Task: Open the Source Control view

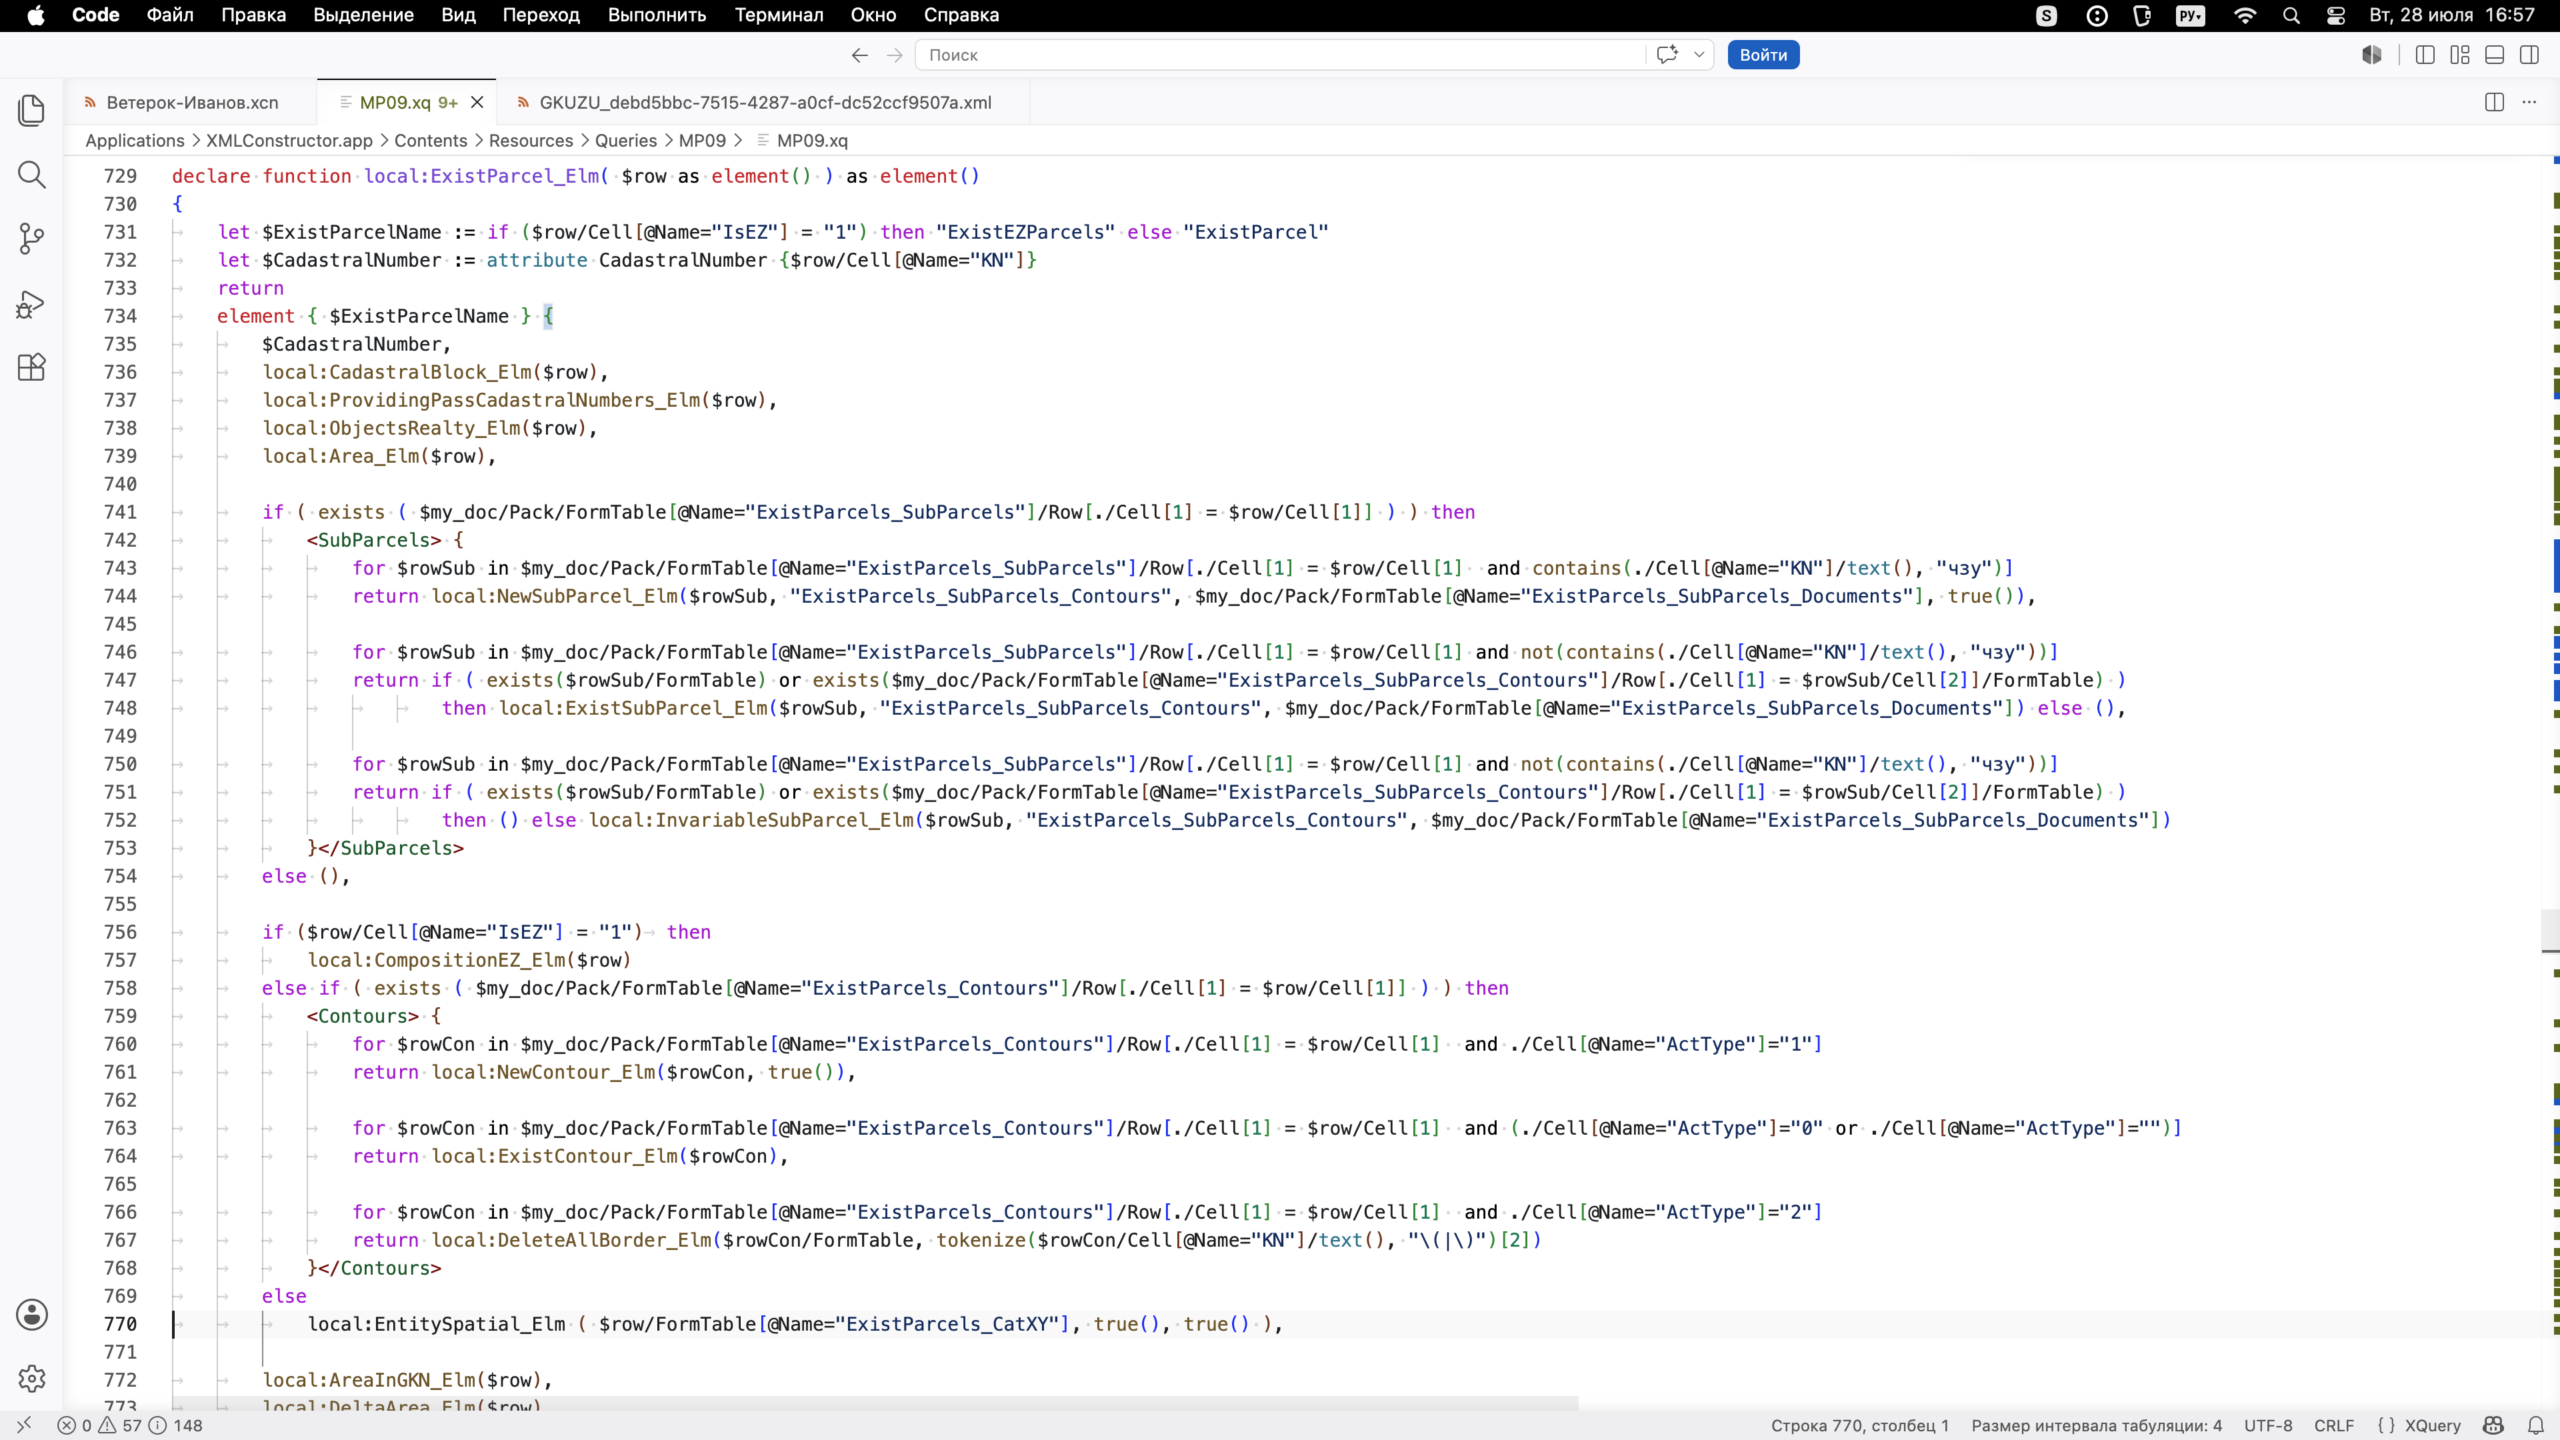Action: click(32, 239)
